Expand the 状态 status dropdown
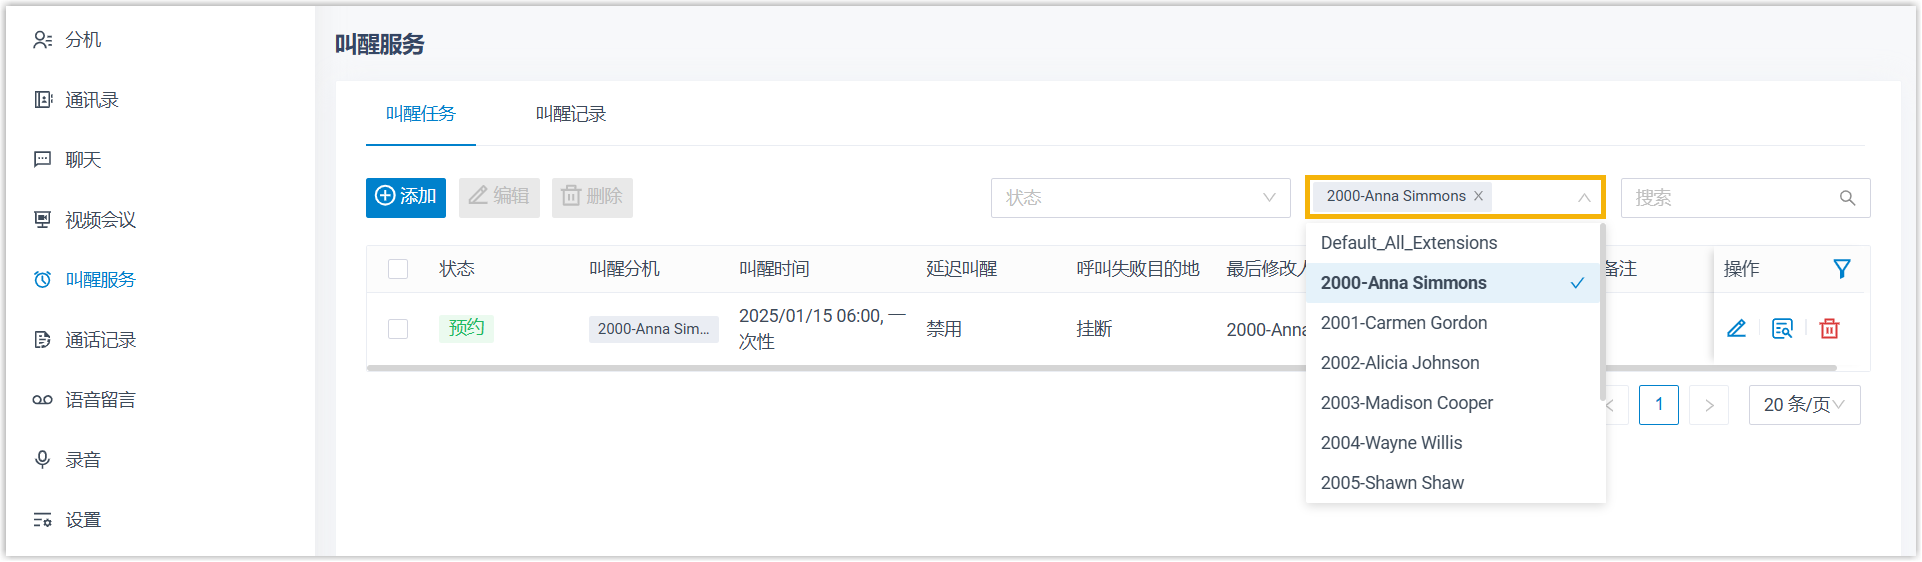Screen dimensions: 1922x562 [x=1140, y=198]
